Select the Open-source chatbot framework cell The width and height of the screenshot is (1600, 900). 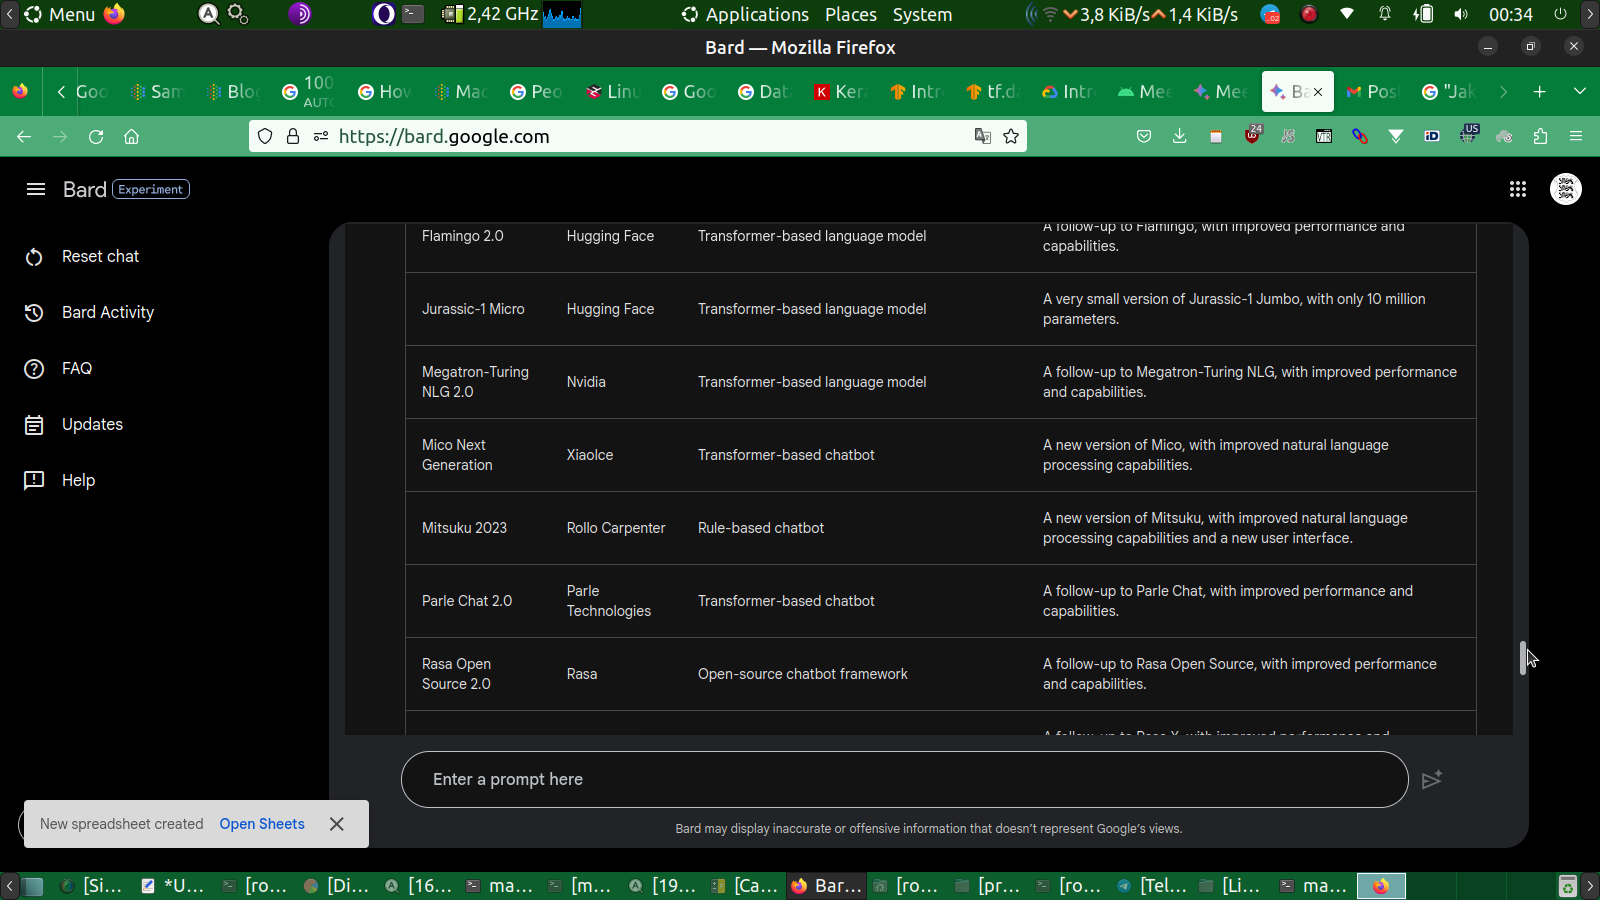[x=803, y=674]
